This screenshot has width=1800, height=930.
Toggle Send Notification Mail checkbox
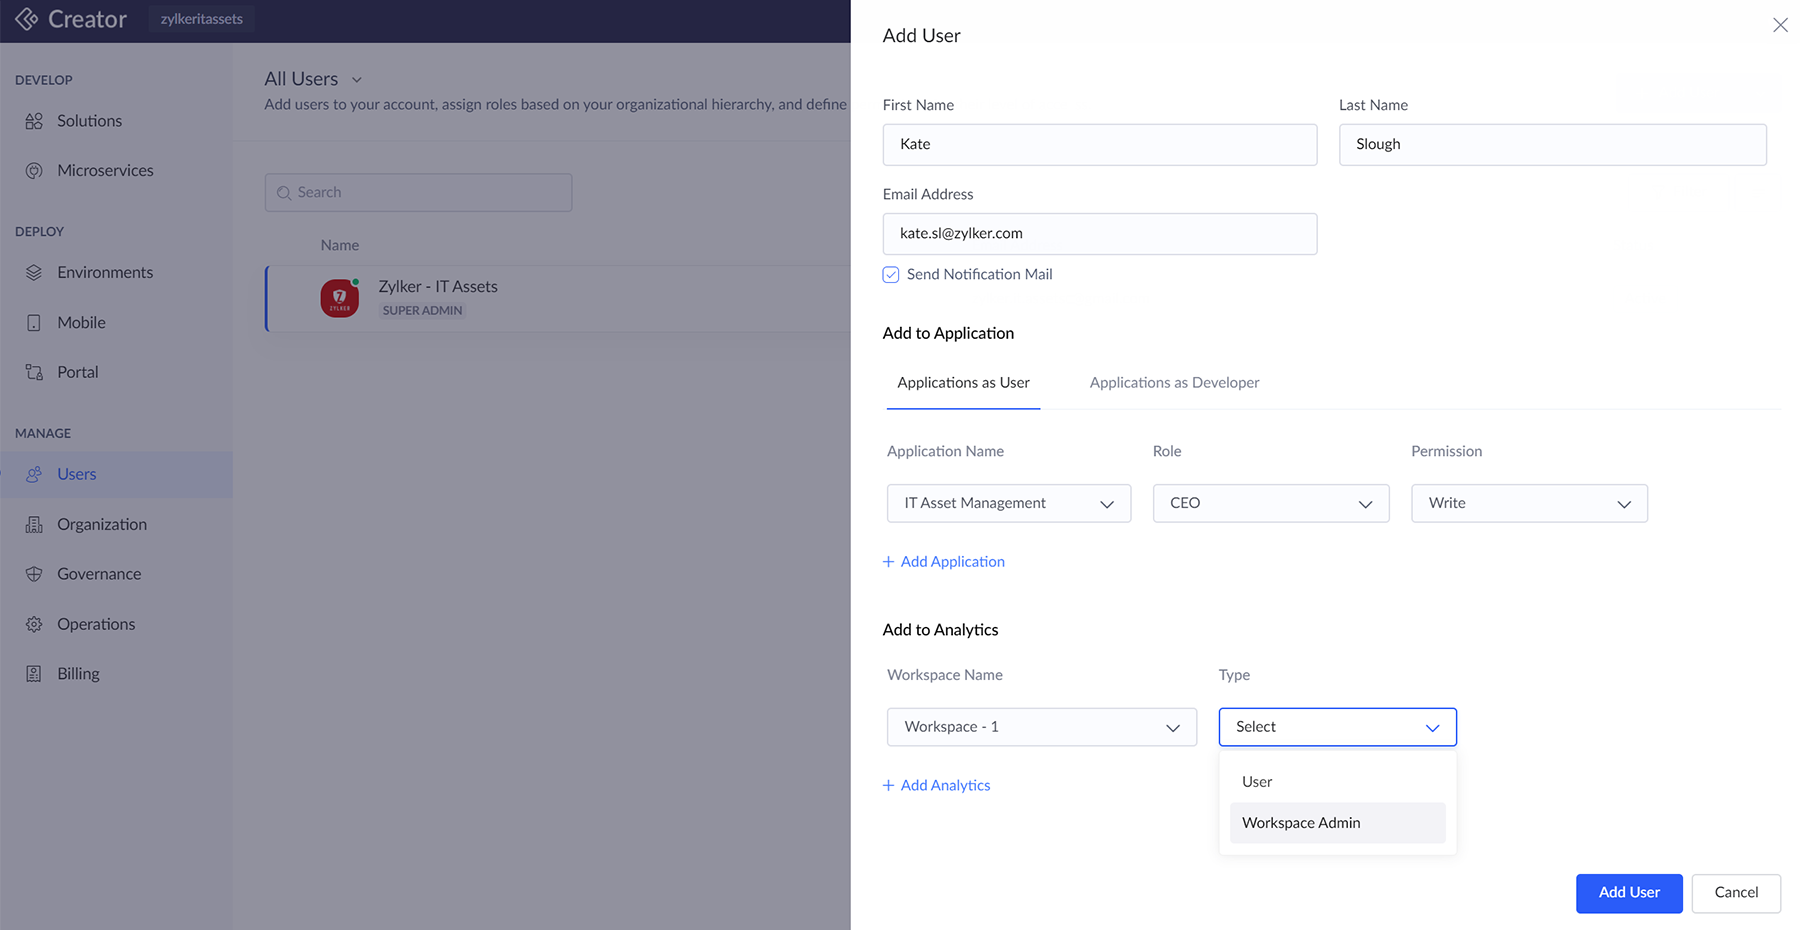point(891,275)
